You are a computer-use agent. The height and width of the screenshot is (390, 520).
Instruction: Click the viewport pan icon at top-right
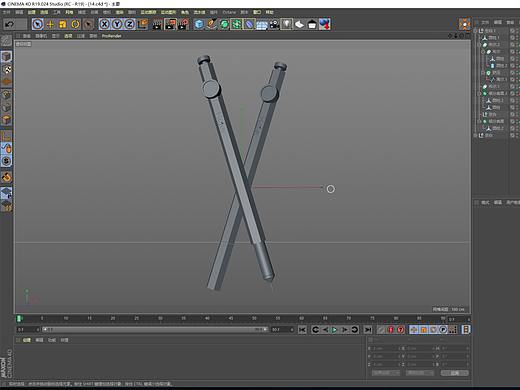coord(450,36)
